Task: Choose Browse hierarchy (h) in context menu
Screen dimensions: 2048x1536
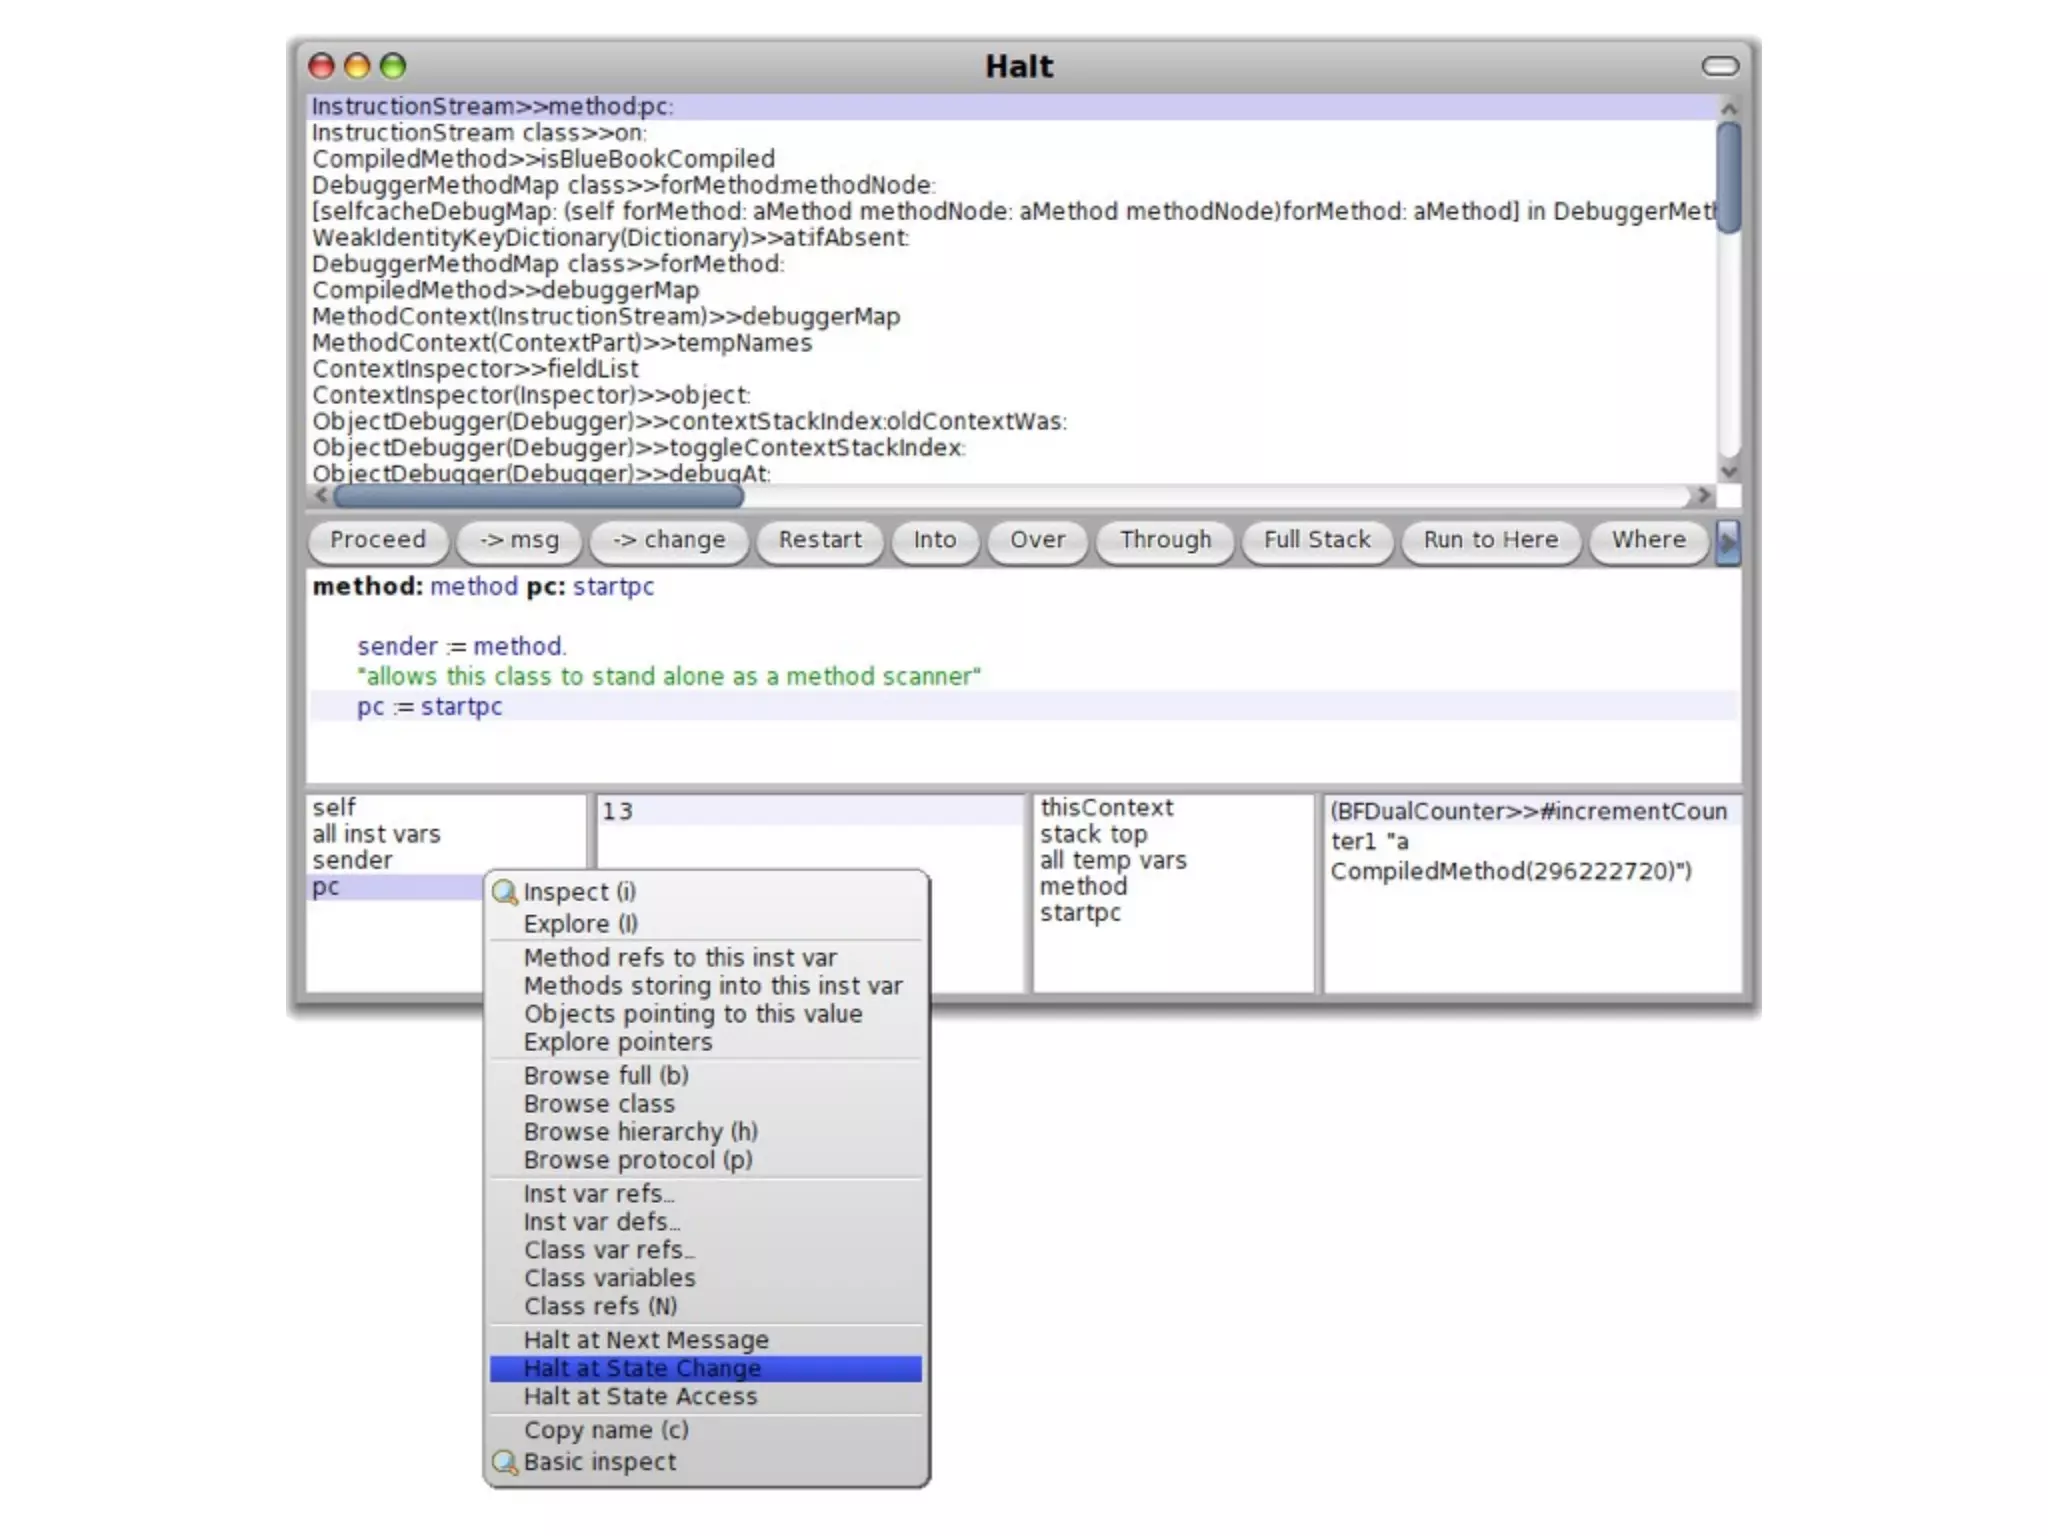Action: pyautogui.click(x=640, y=1132)
